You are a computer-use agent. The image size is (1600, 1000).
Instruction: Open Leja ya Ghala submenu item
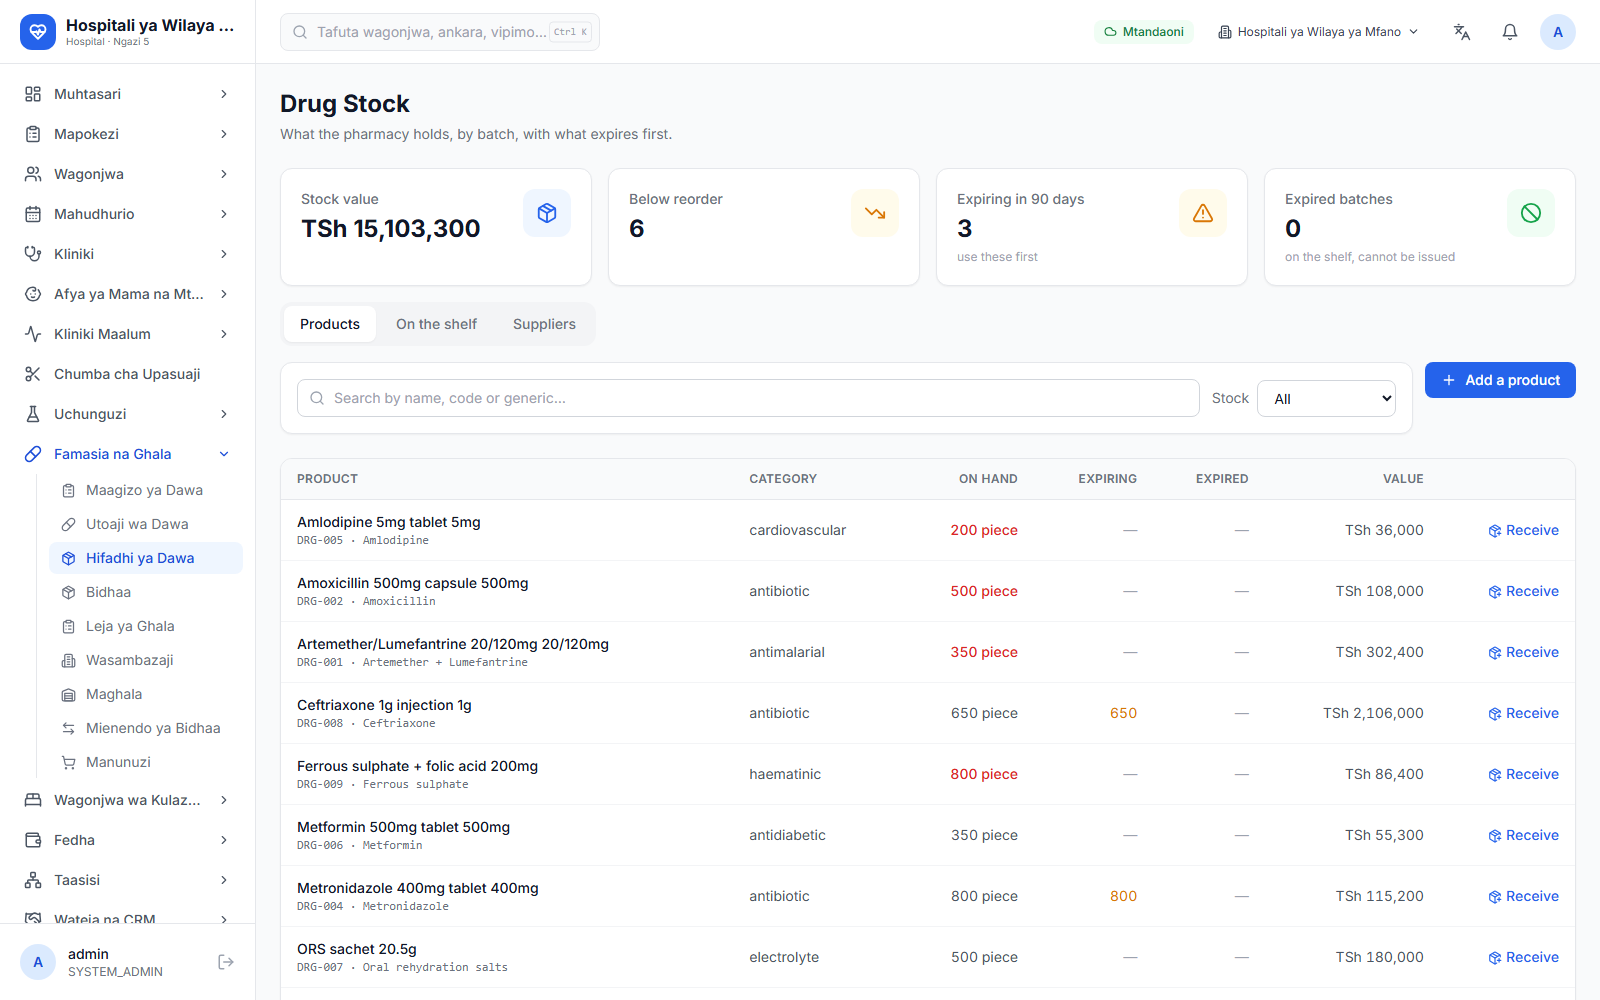tap(146, 626)
